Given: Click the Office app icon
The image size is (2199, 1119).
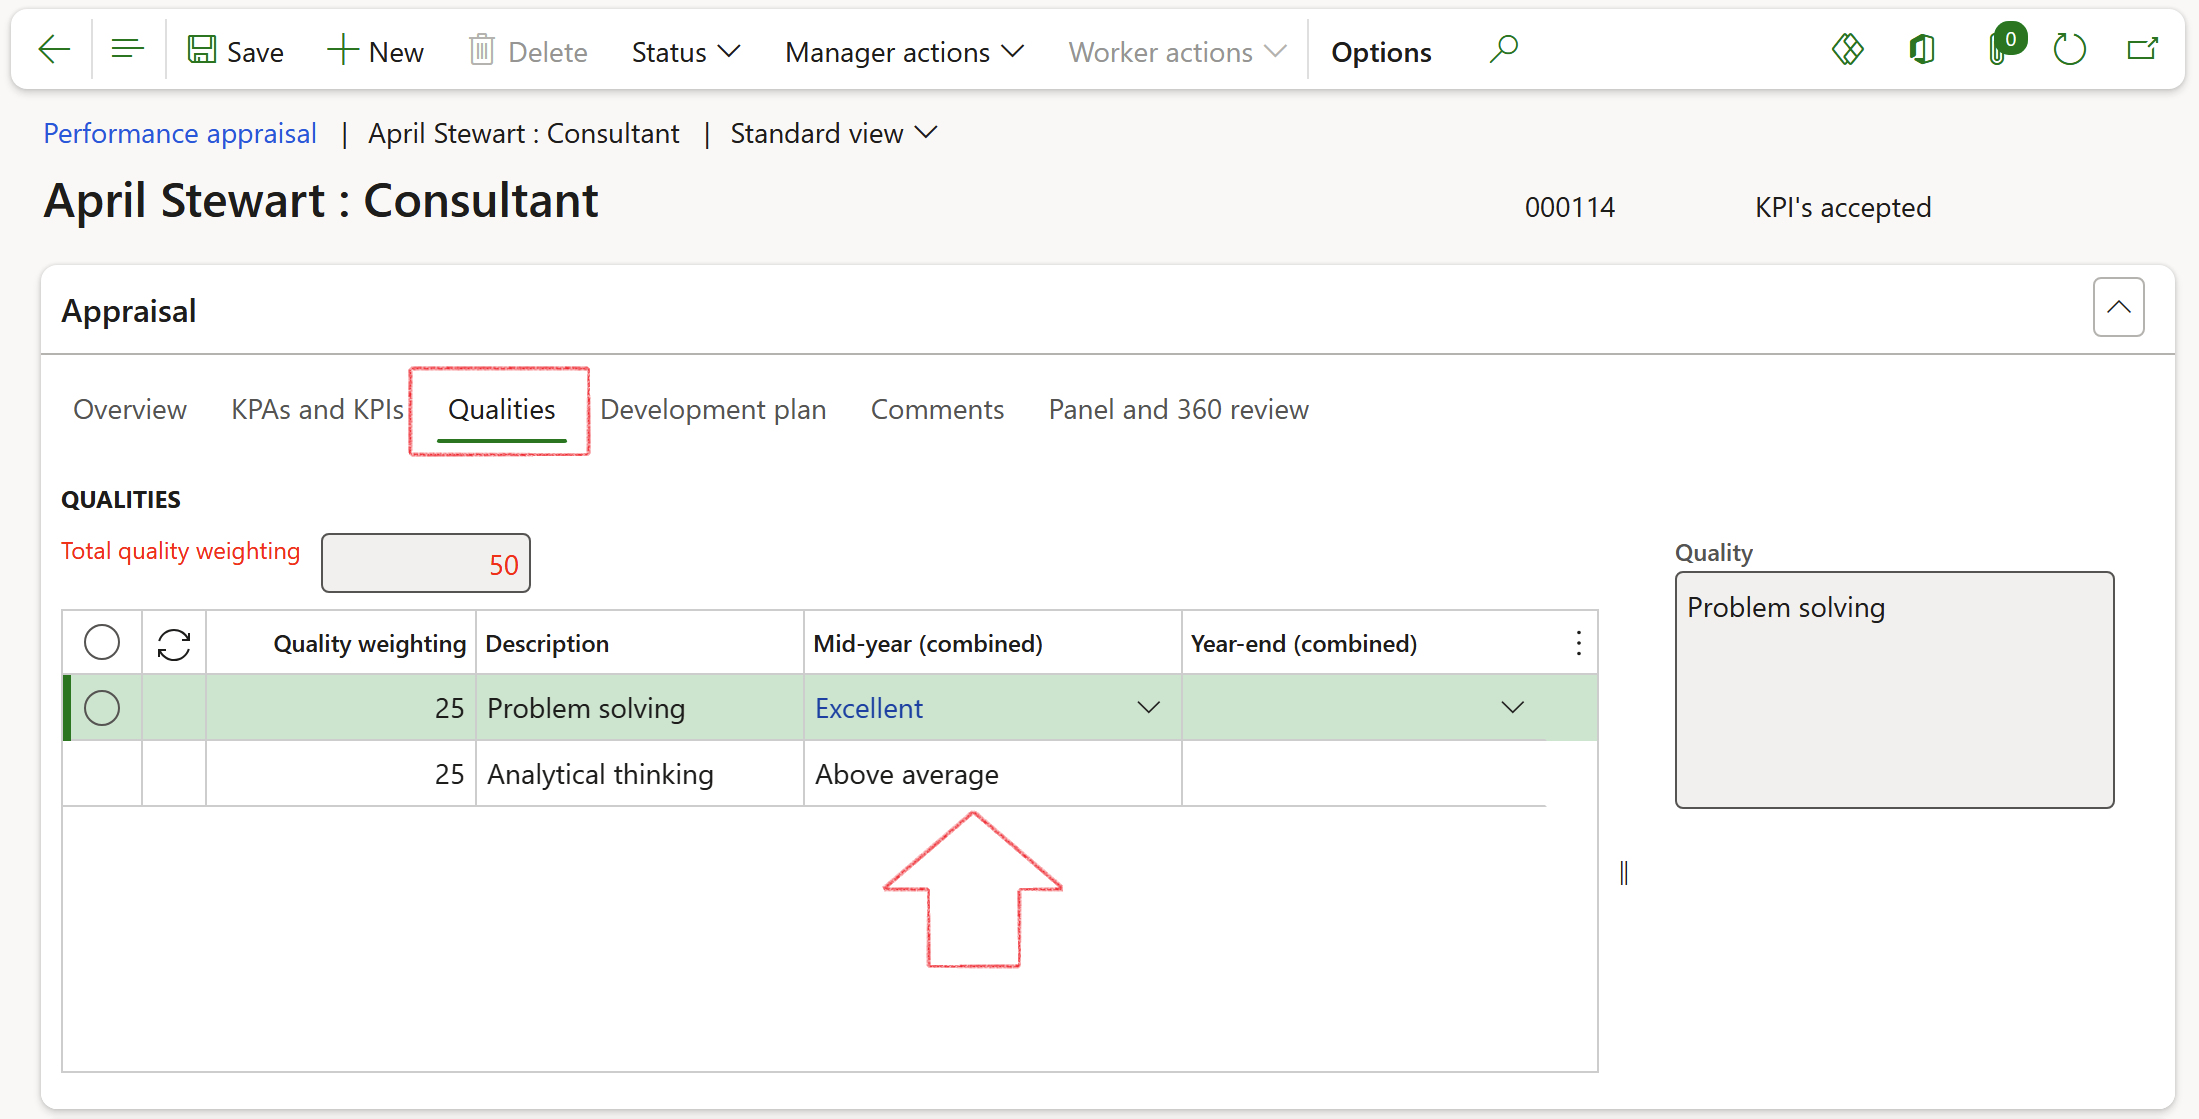Looking at the screenshot, I should tap(1921, 50).
